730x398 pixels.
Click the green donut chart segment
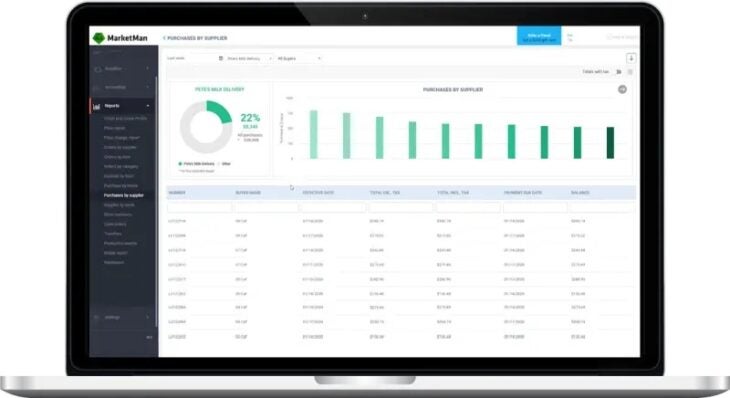[x=221, y=111]
